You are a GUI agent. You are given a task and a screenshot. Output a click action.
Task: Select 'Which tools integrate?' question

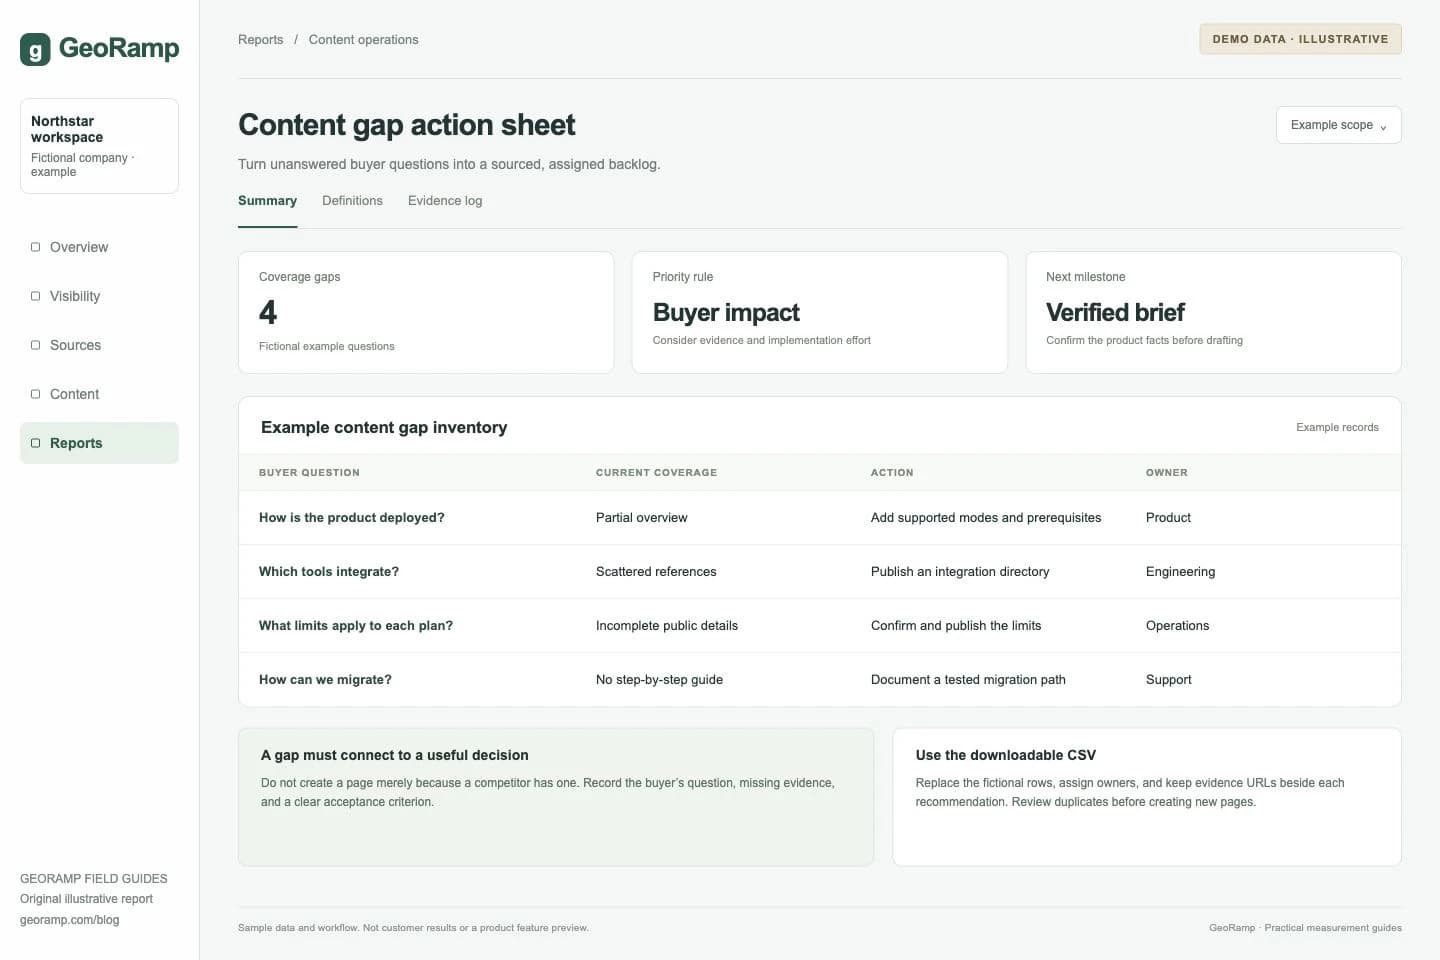click(329, 572)
